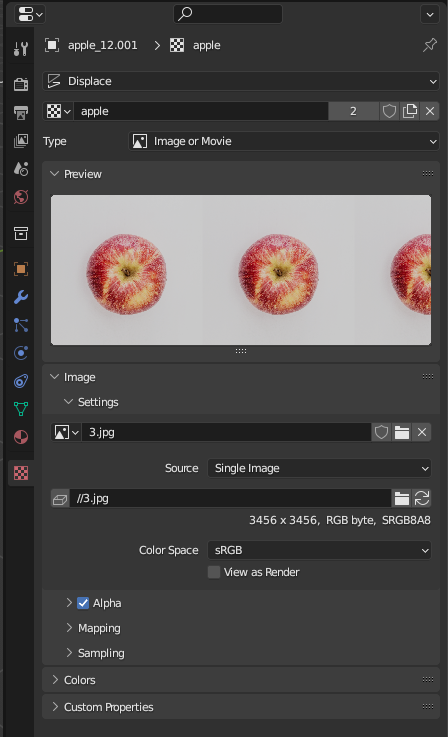Image resolution: width=448 pixels, height=737 pixels.
Task: Open the Object Constraints tab
Action: point(21,381)
